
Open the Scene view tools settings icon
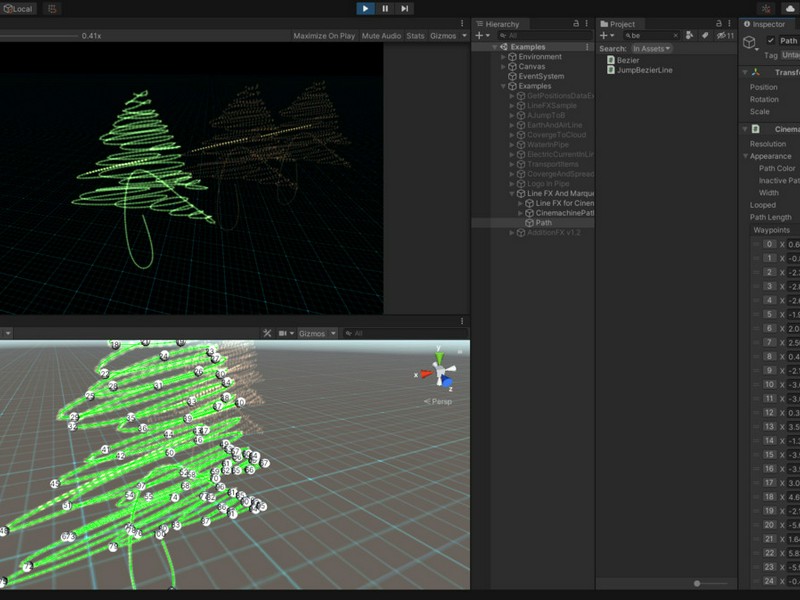[x=267, y=333]
